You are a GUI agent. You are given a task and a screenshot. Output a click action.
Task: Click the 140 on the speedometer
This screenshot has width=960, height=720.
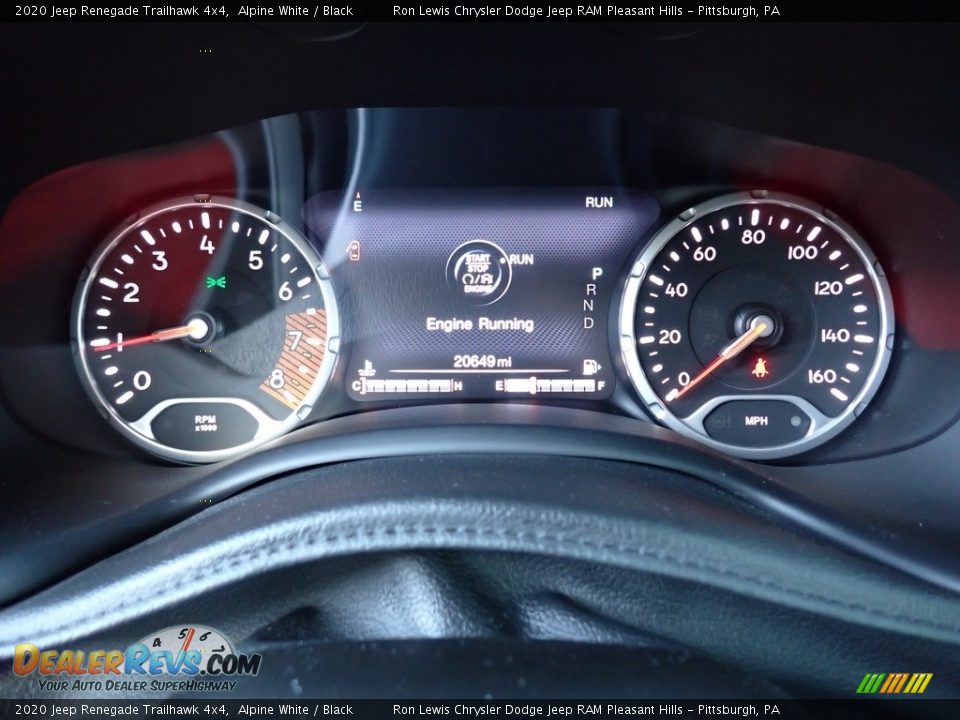pyautogui.click(x=835, y=335)
